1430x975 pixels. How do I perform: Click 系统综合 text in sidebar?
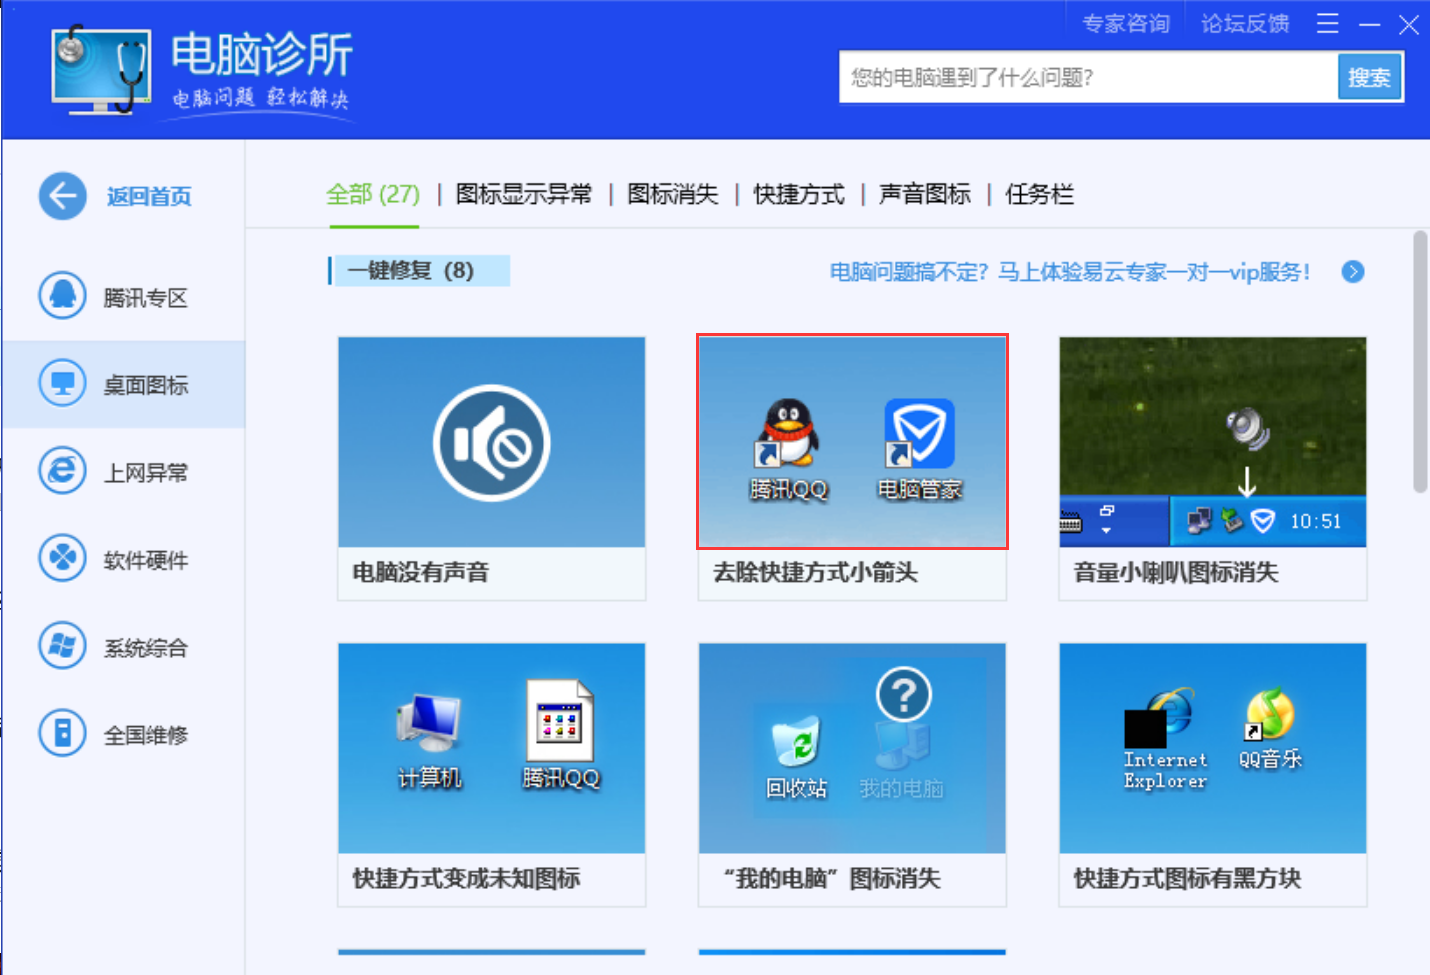[x=146, y=648]
